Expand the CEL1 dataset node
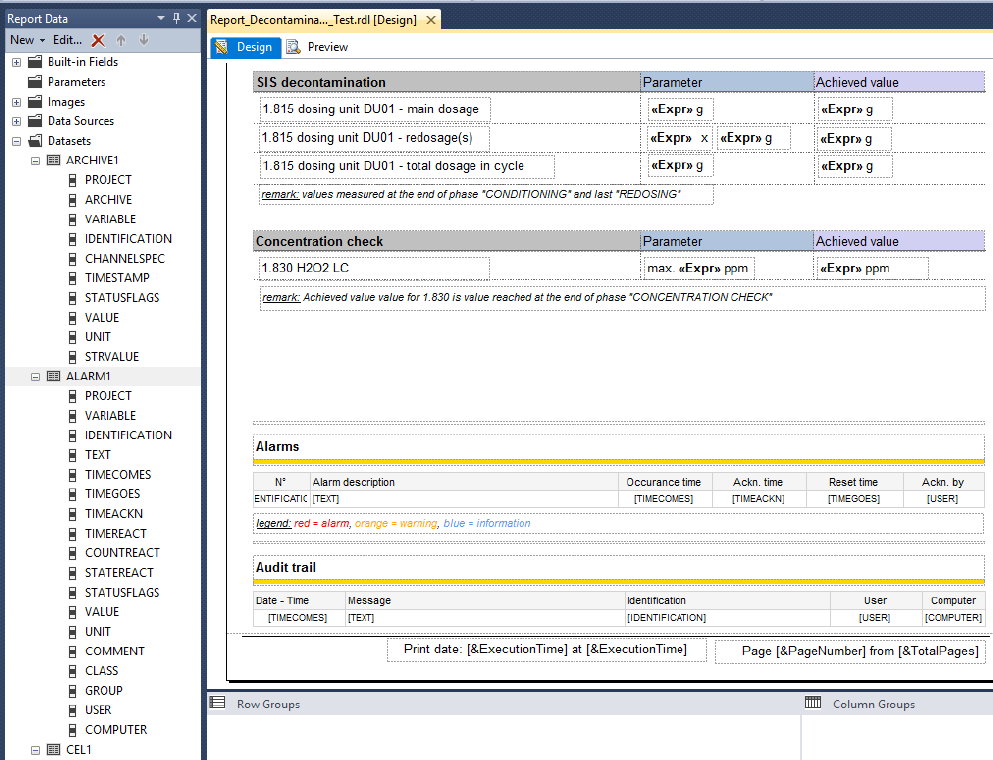 [35, 749]
